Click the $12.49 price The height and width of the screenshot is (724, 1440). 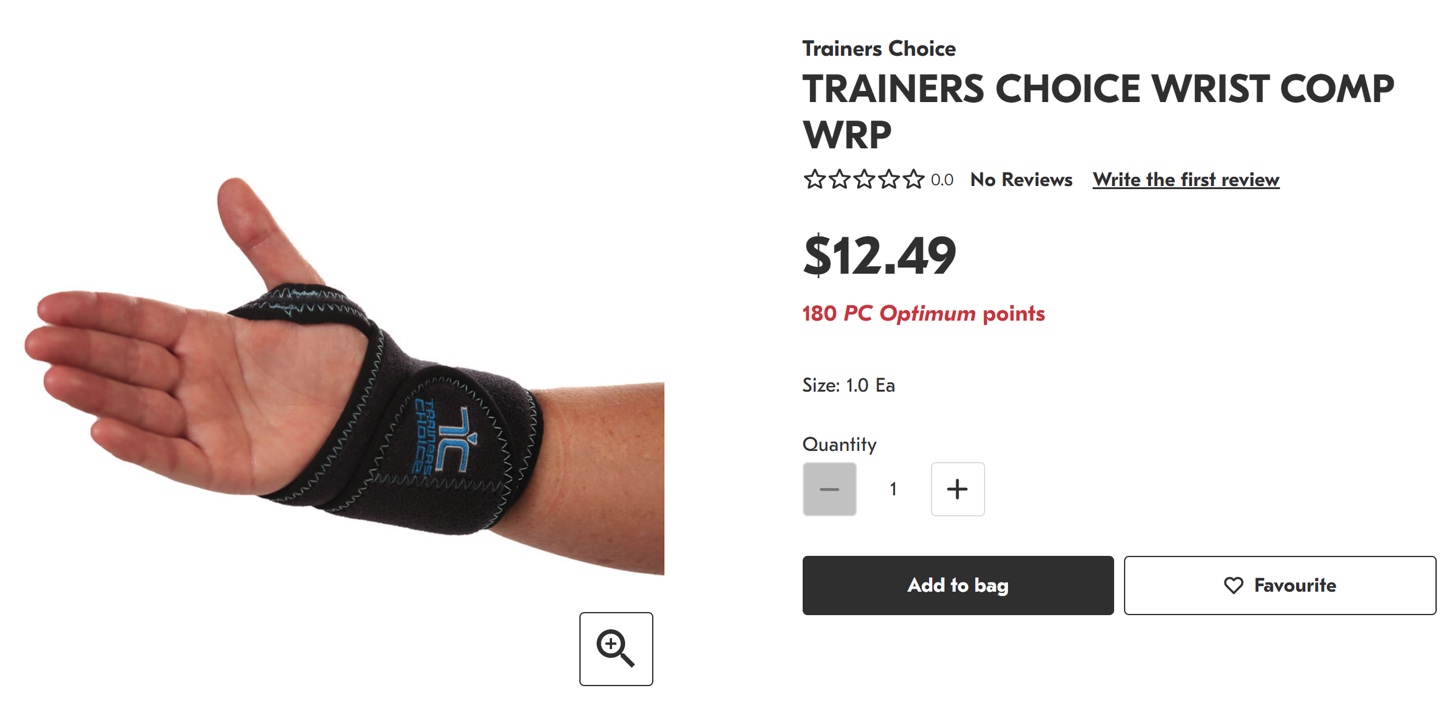(x=880, y=256)
